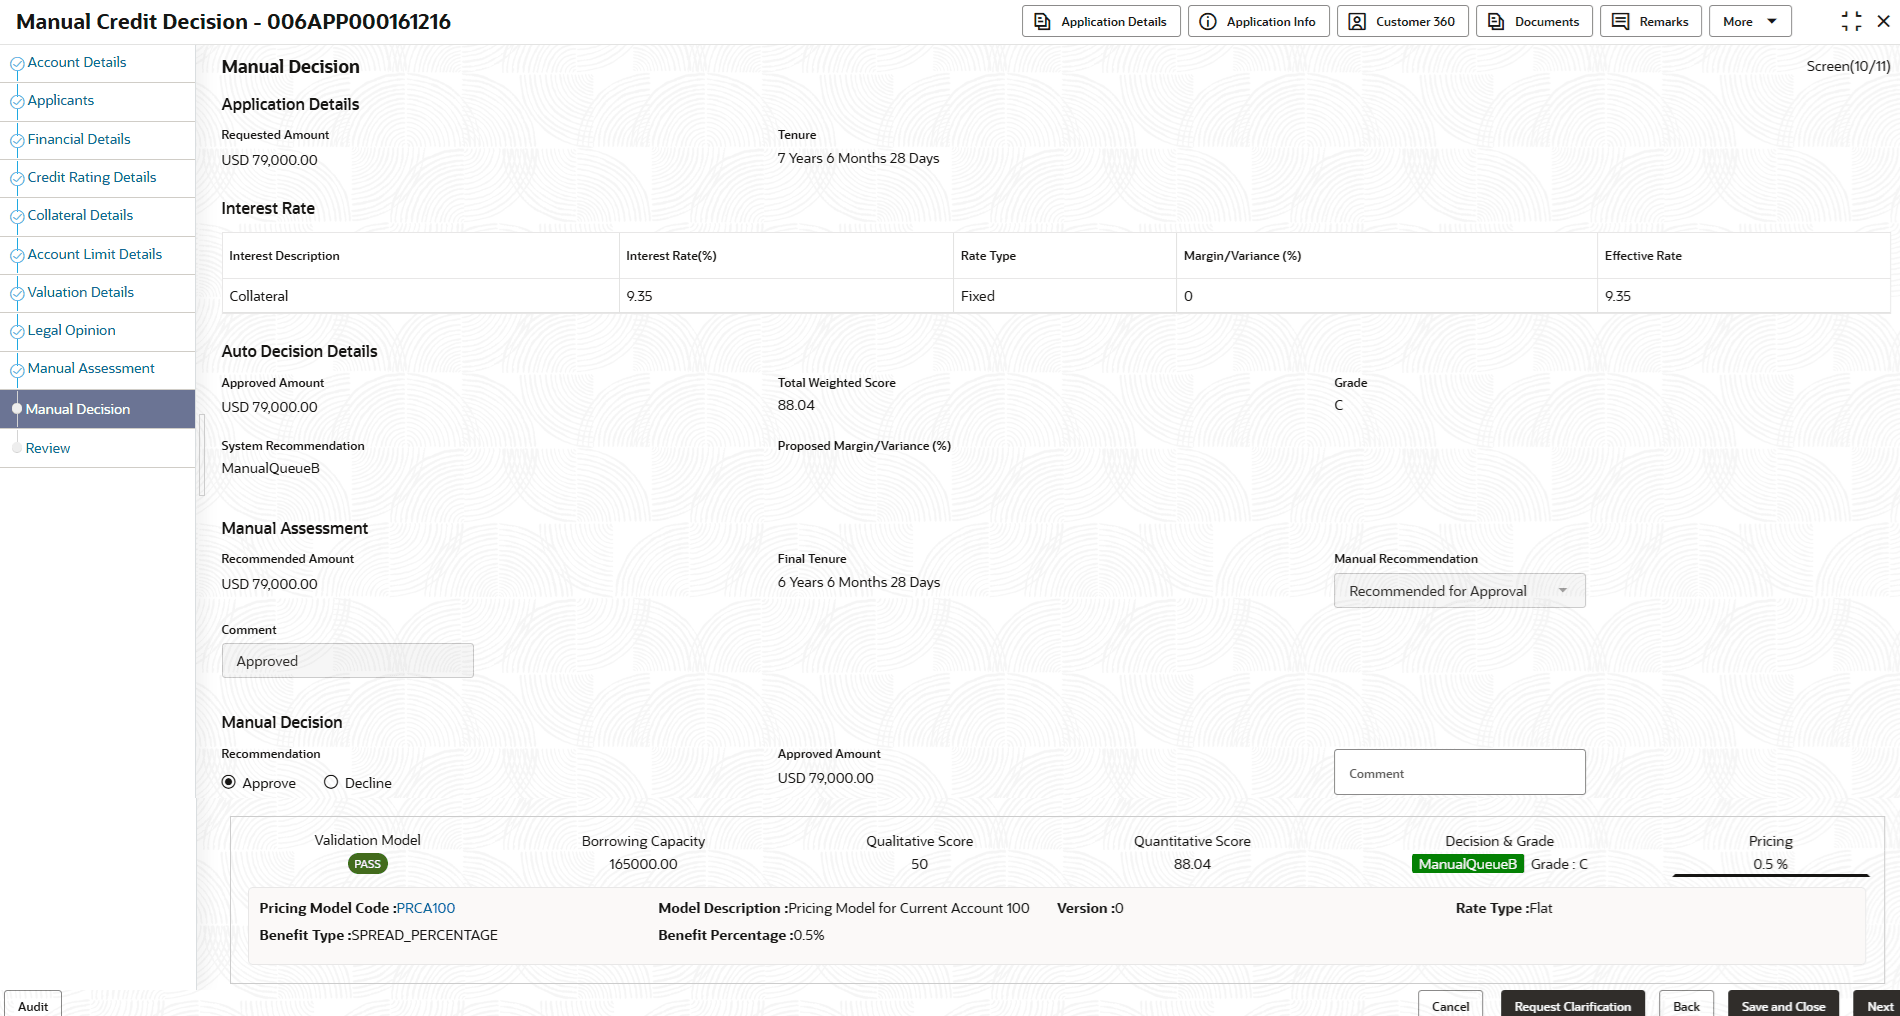
Task: Go to Review step
Action: click(48, 448)
